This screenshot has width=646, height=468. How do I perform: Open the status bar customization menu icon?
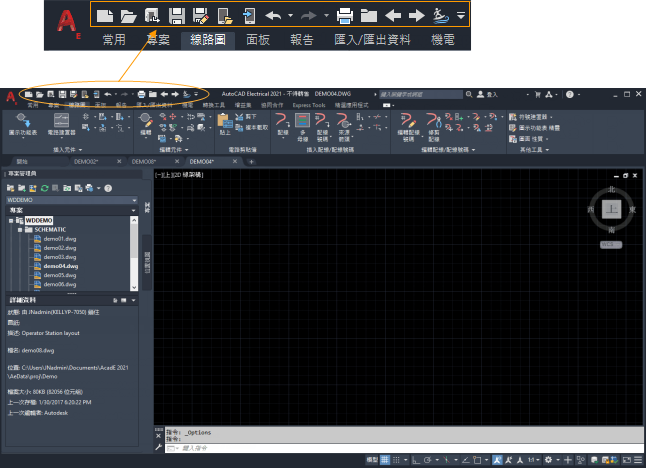pos(638,460)
